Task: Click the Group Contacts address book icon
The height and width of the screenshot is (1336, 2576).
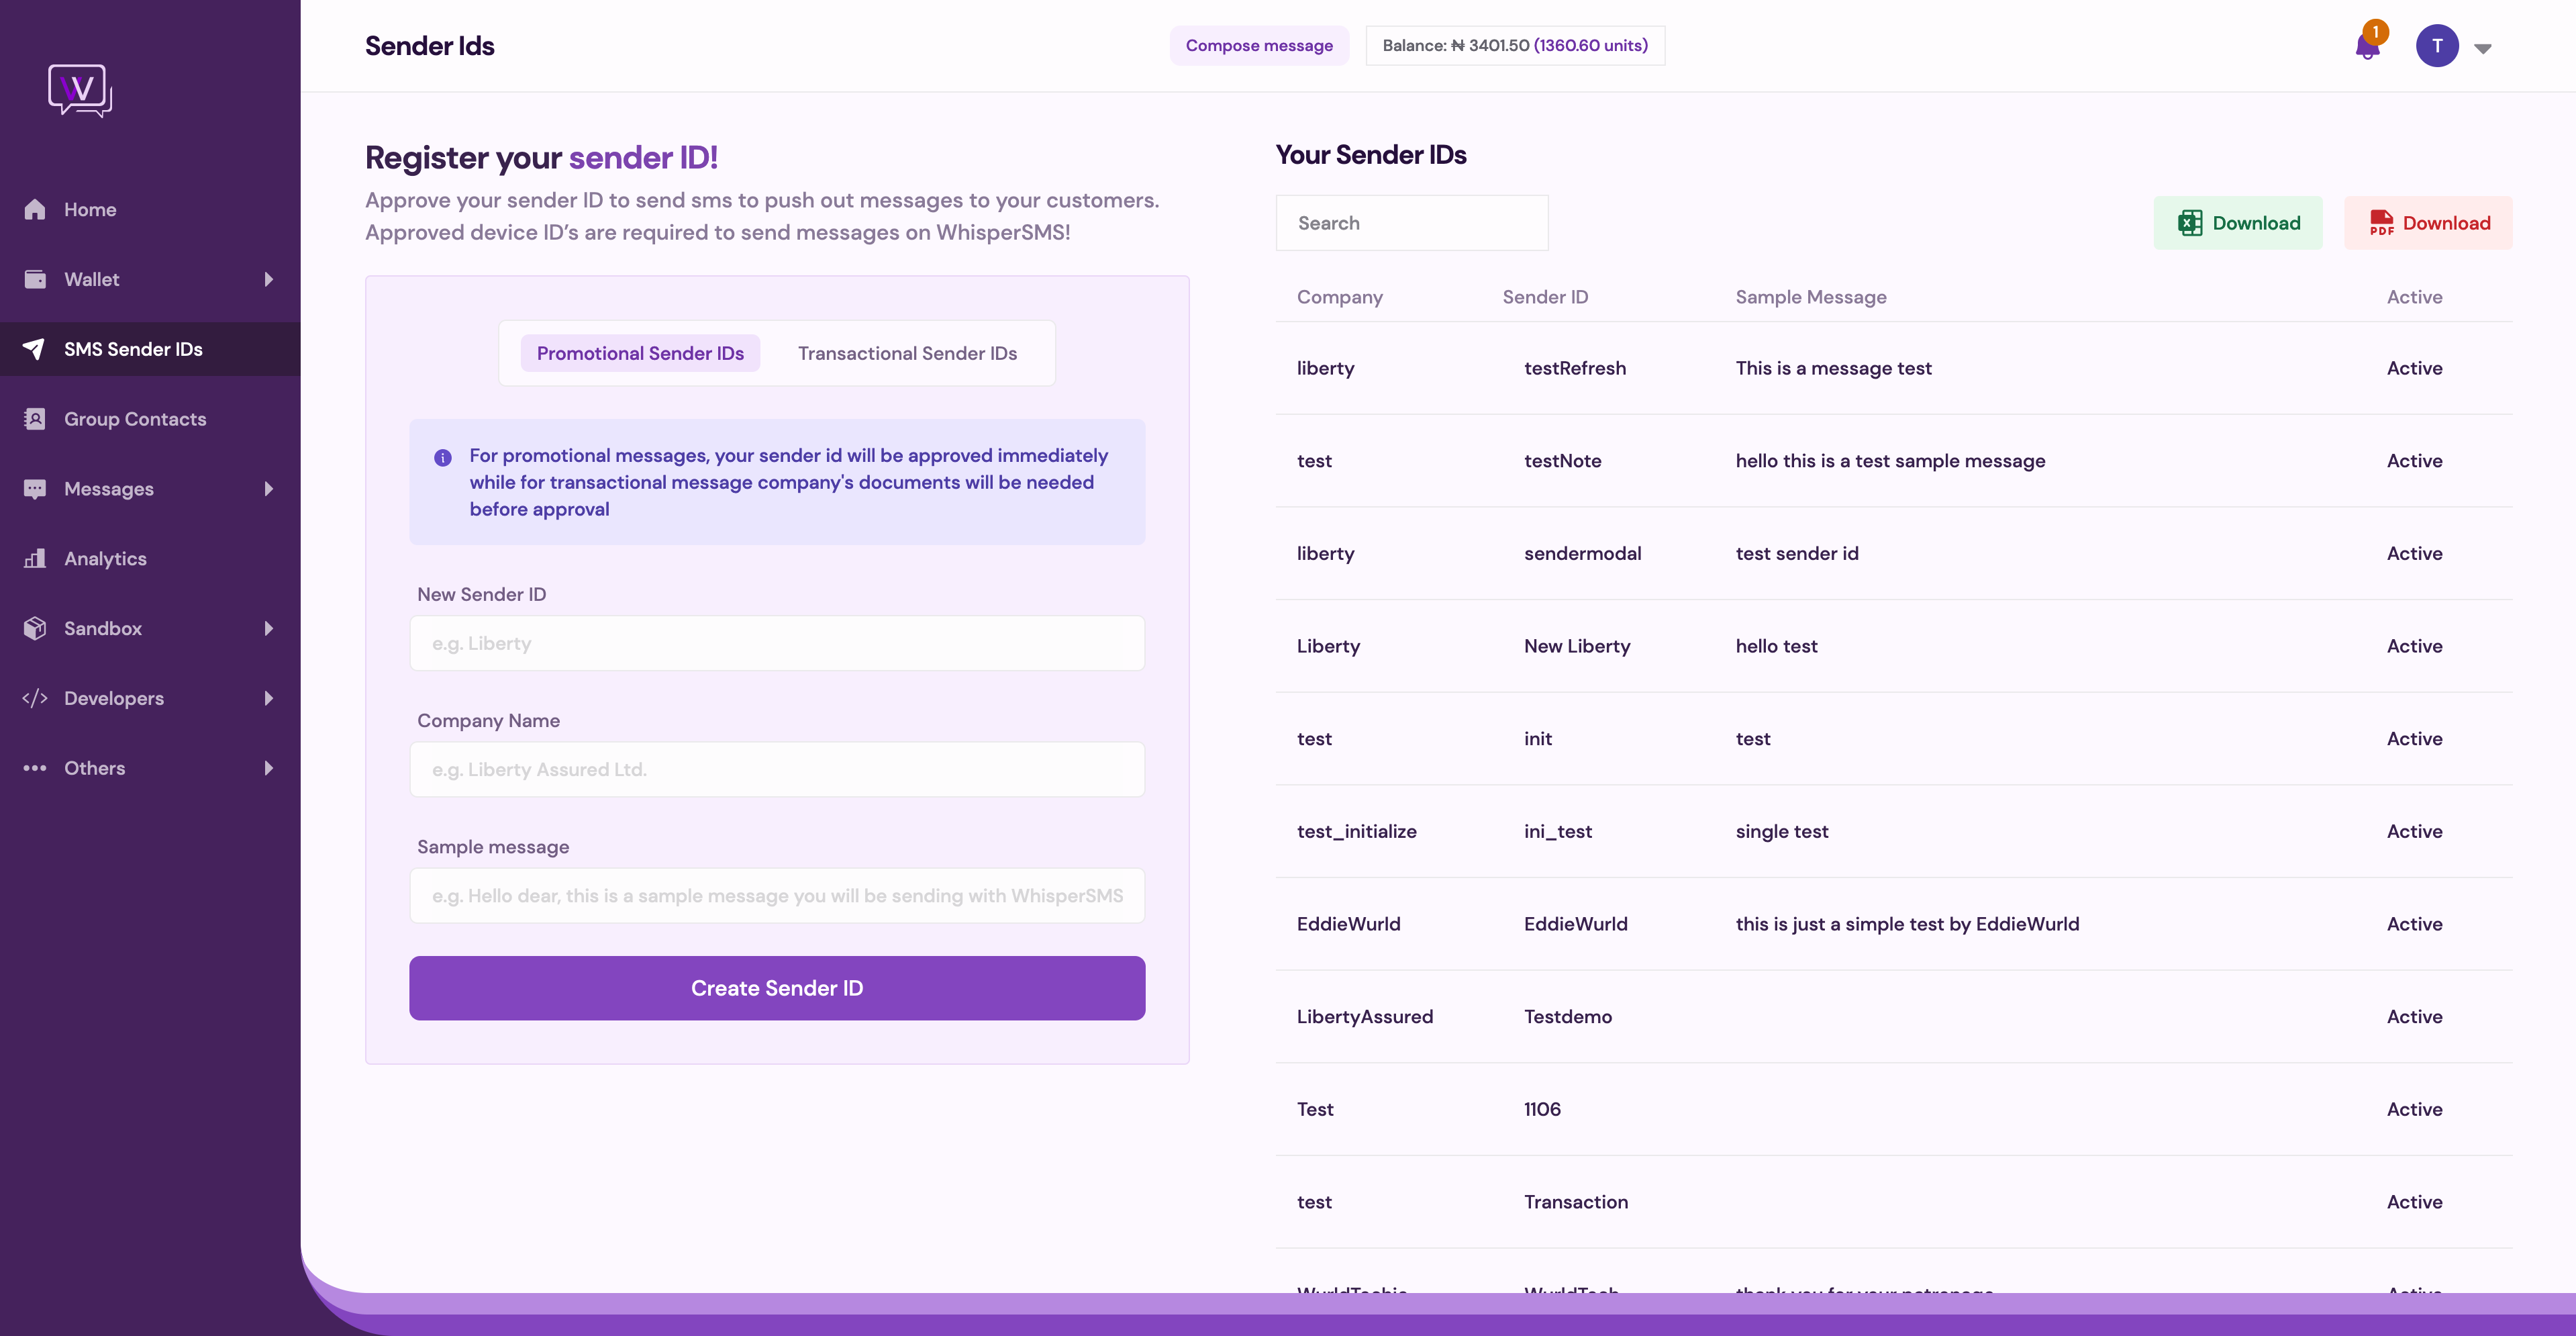Action: pyautogui.click(x=35, y=419)
